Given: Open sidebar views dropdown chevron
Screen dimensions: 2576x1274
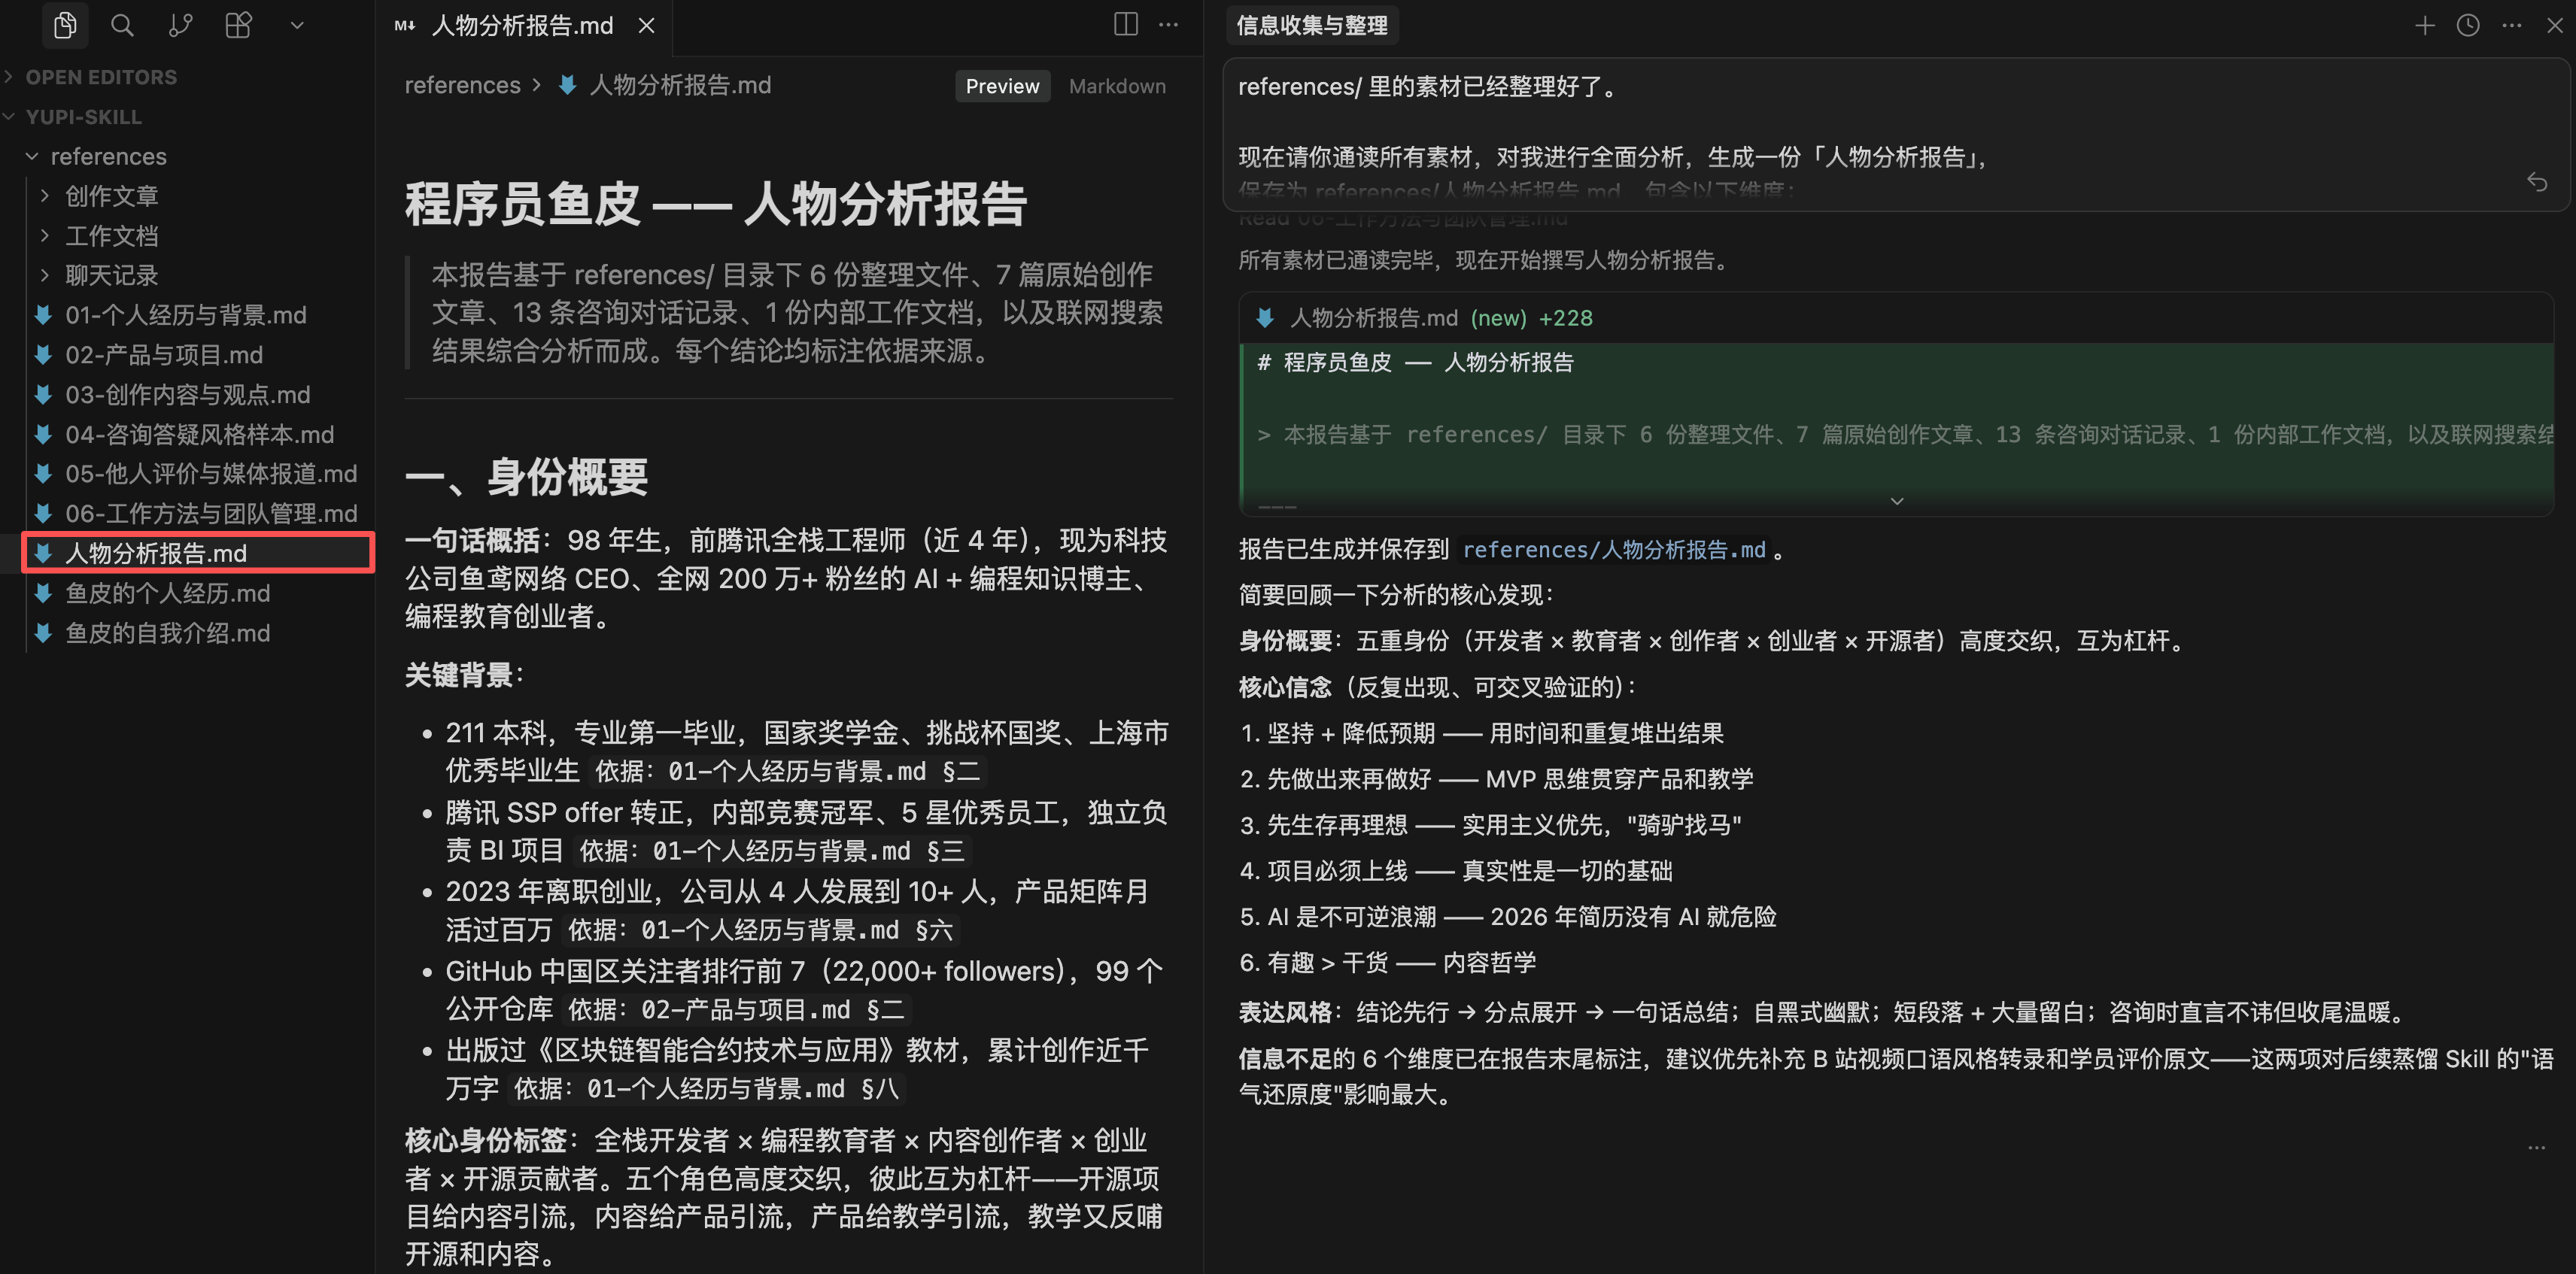Looking at the screenshot, I should (296, 25).
